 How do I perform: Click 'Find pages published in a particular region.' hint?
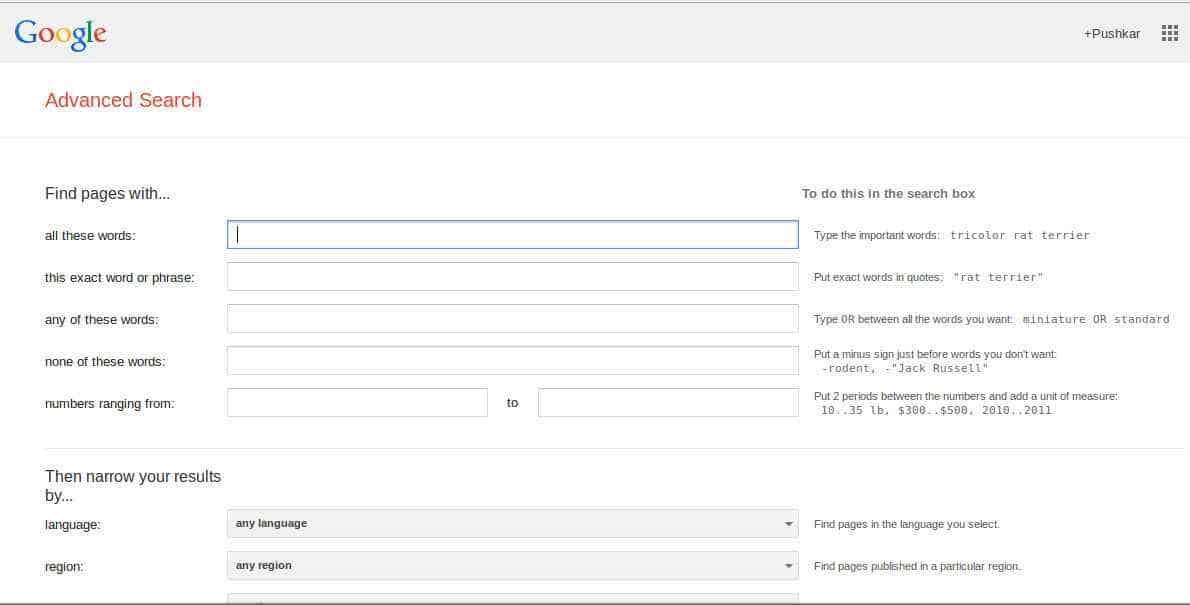click(918, 566)
